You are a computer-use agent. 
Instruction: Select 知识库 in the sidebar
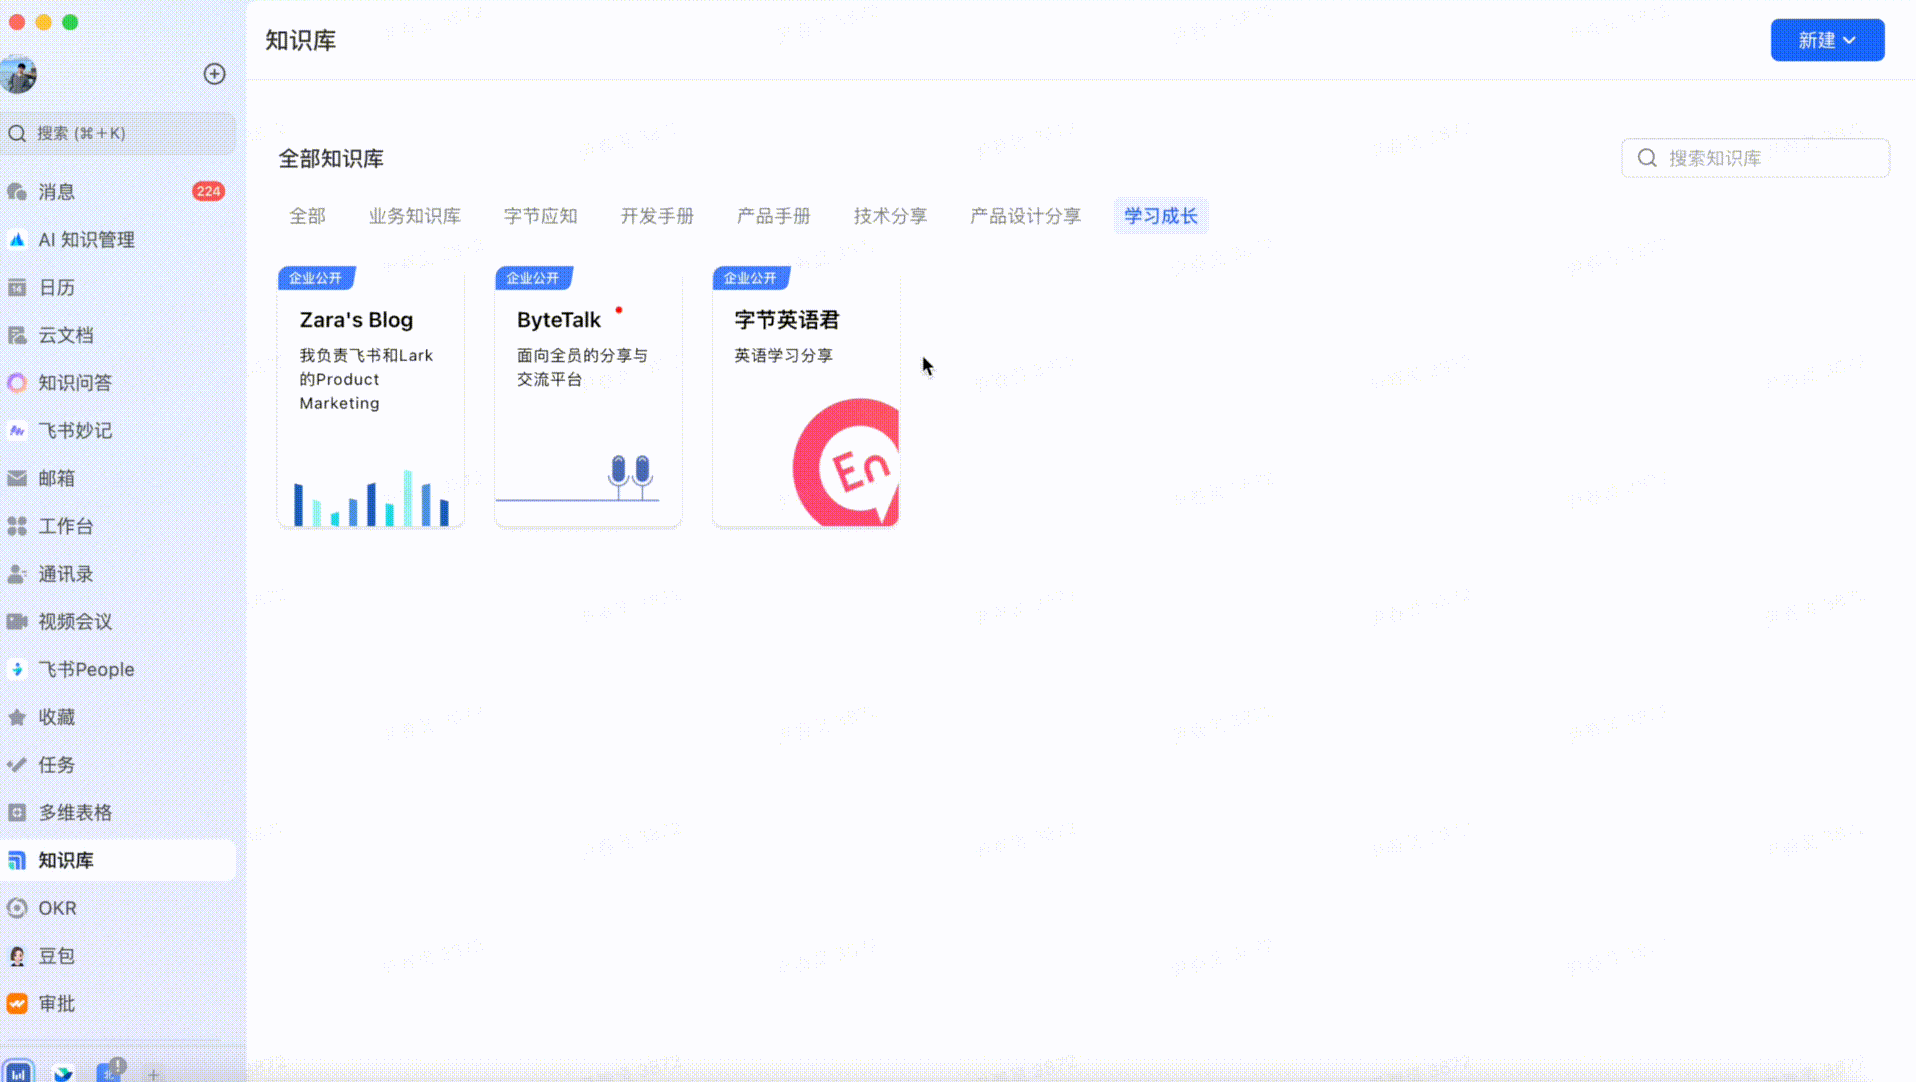point(118,861)
